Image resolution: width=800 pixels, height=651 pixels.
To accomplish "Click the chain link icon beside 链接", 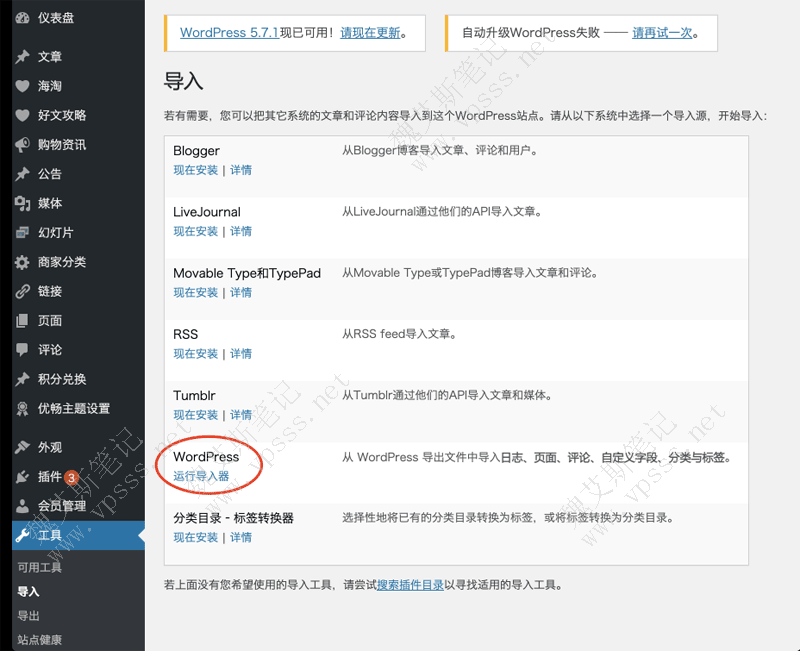I will pos(22,291).
